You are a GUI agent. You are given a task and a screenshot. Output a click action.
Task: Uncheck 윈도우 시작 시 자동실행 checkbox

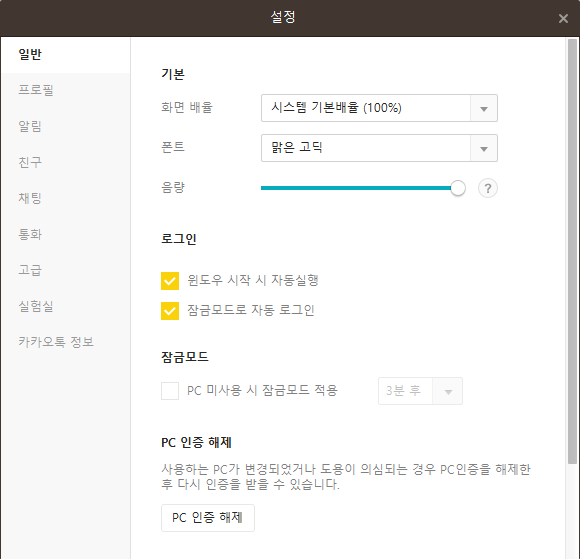click(170, 281)
